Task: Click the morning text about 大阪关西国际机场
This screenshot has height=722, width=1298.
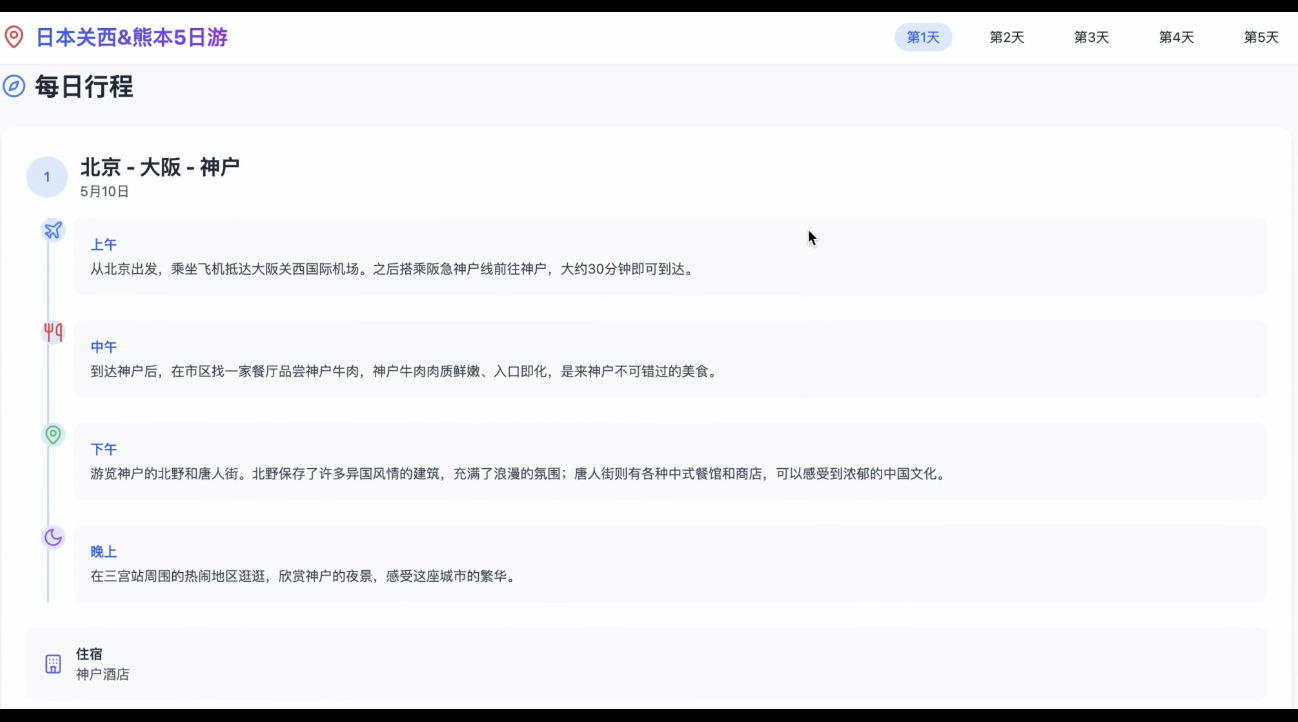Action: [x=392, y=269]
